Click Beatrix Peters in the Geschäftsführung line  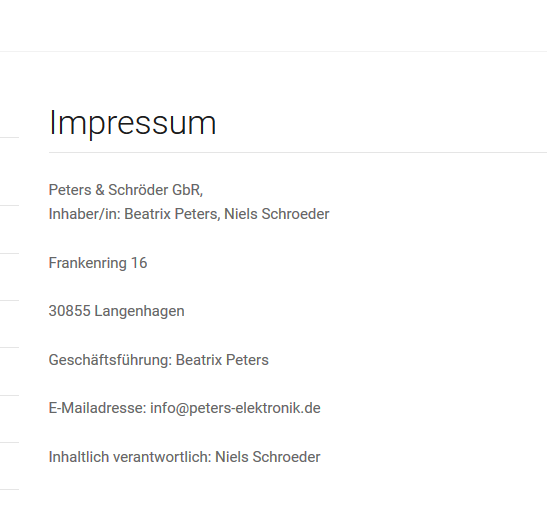coord(222,360)
